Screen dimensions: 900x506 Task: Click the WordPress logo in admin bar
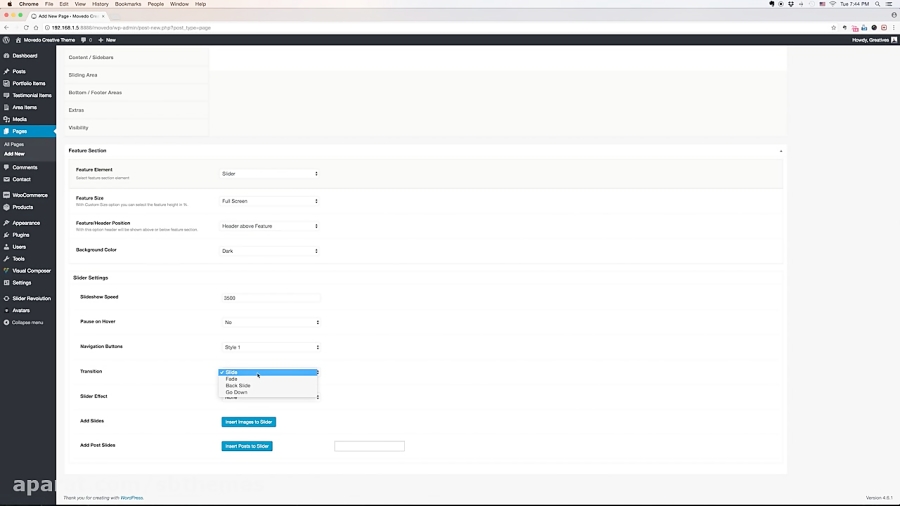click(x=6, y=40)
